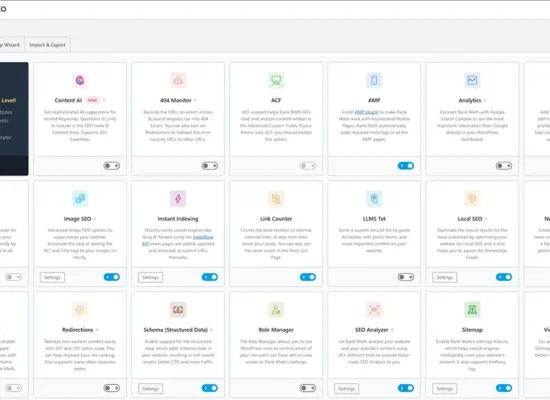The image size is (550, 400).
Task: Enable the Analytics module toggle
Action: point(504,166)
